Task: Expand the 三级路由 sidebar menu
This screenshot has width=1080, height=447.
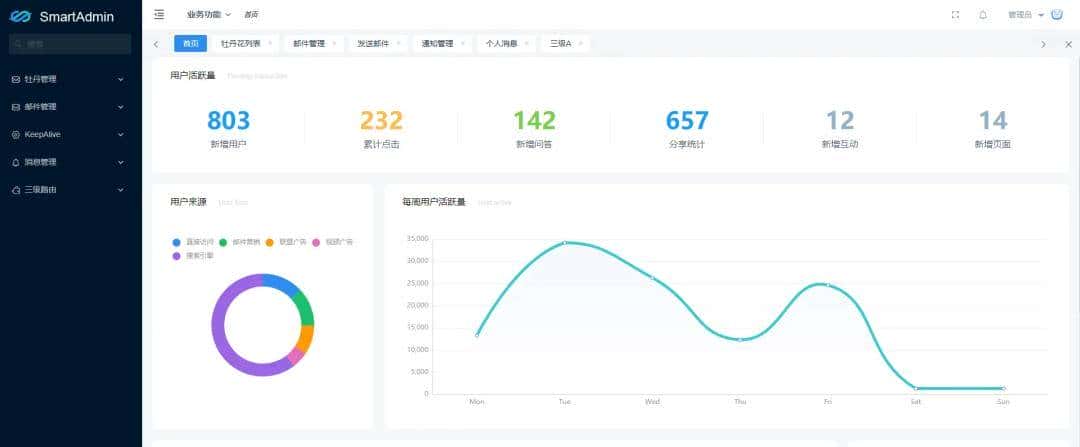Action: 71,189
